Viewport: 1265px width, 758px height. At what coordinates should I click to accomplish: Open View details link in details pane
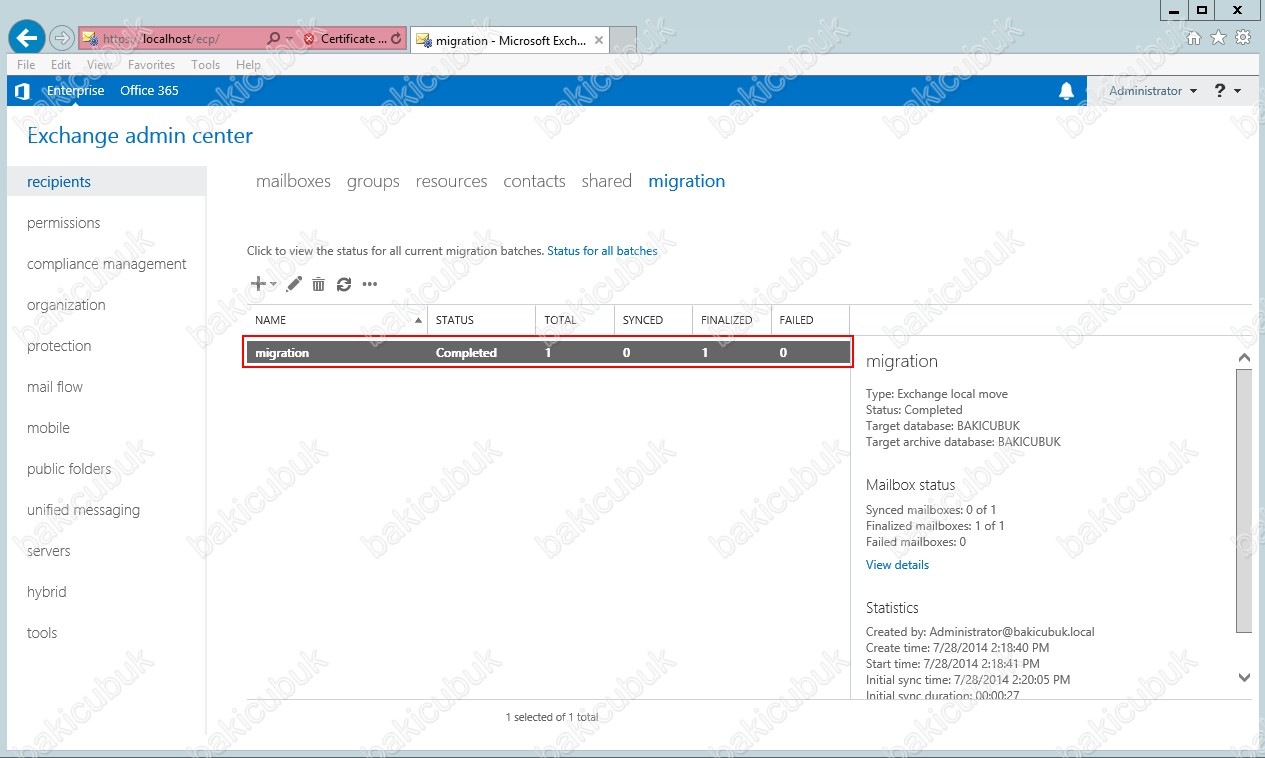point(897,565)
